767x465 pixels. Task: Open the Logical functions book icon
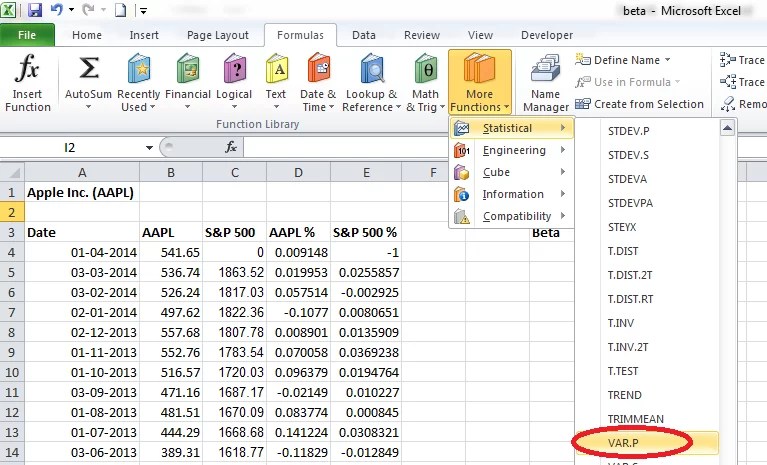[x=235, y=69]
